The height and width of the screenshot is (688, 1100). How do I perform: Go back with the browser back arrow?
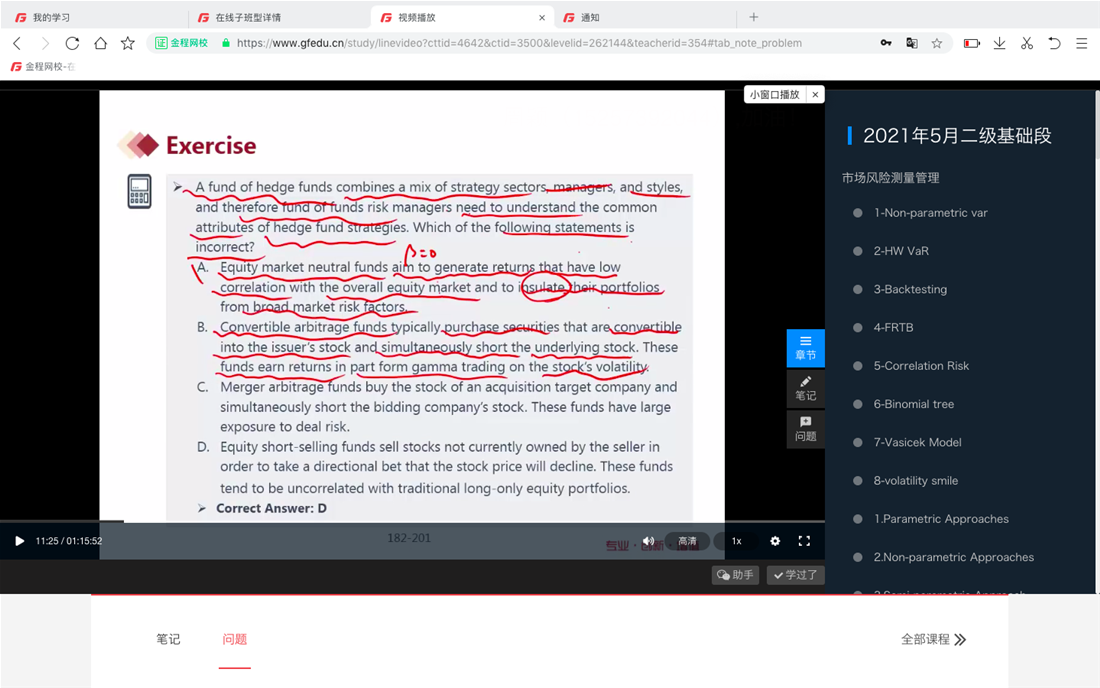point(18,43)
